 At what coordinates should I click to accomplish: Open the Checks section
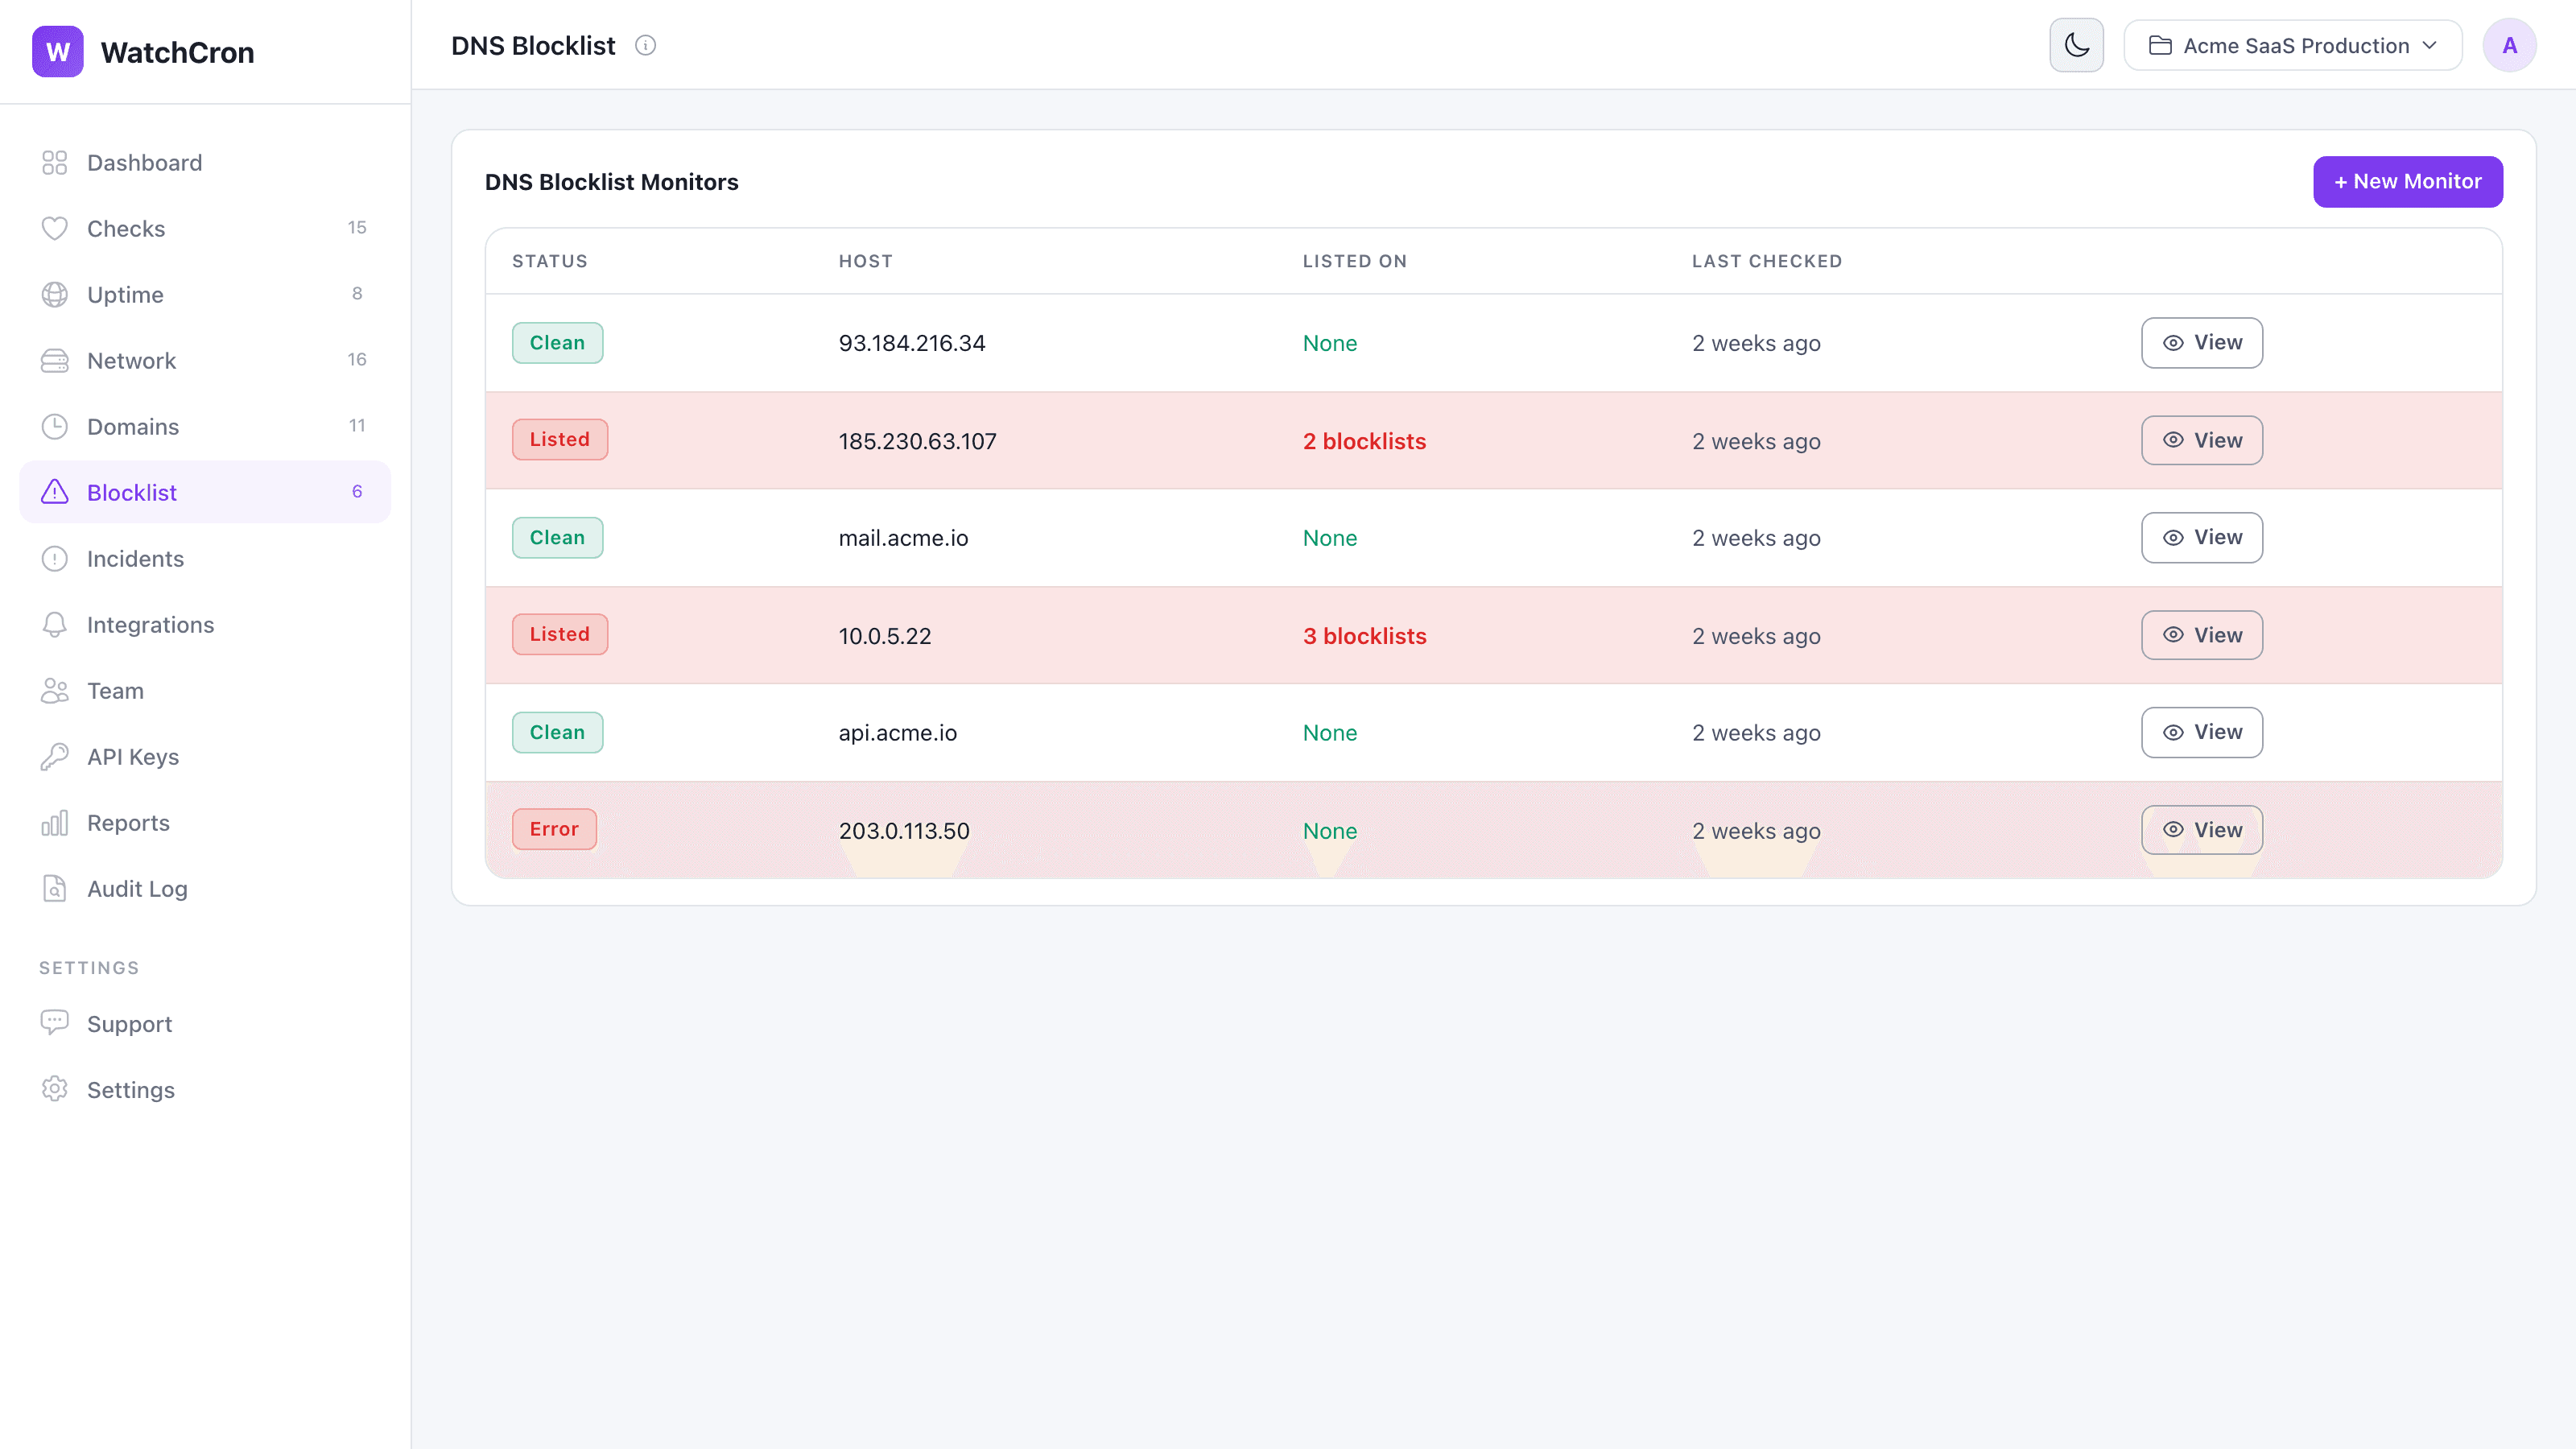(205, 229)
